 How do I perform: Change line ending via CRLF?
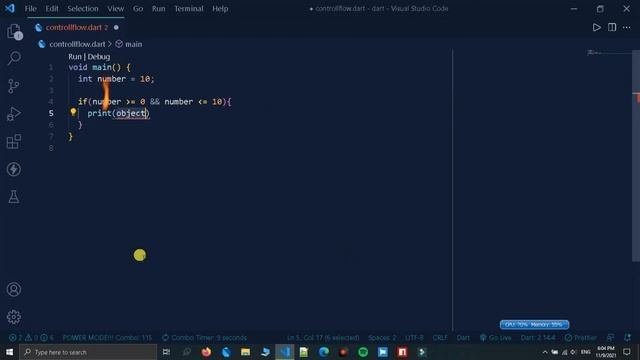(x=440, y=338)
